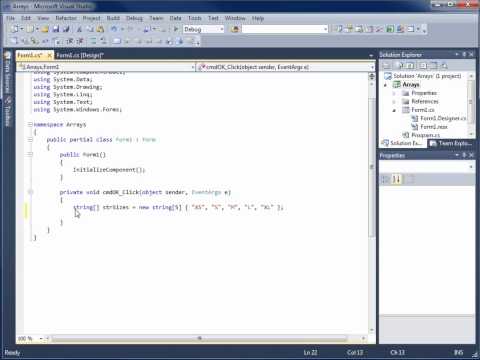The image size is (480, 360).
Task: Click the Cut scissors icon
Action: click(x=80, y=29)
